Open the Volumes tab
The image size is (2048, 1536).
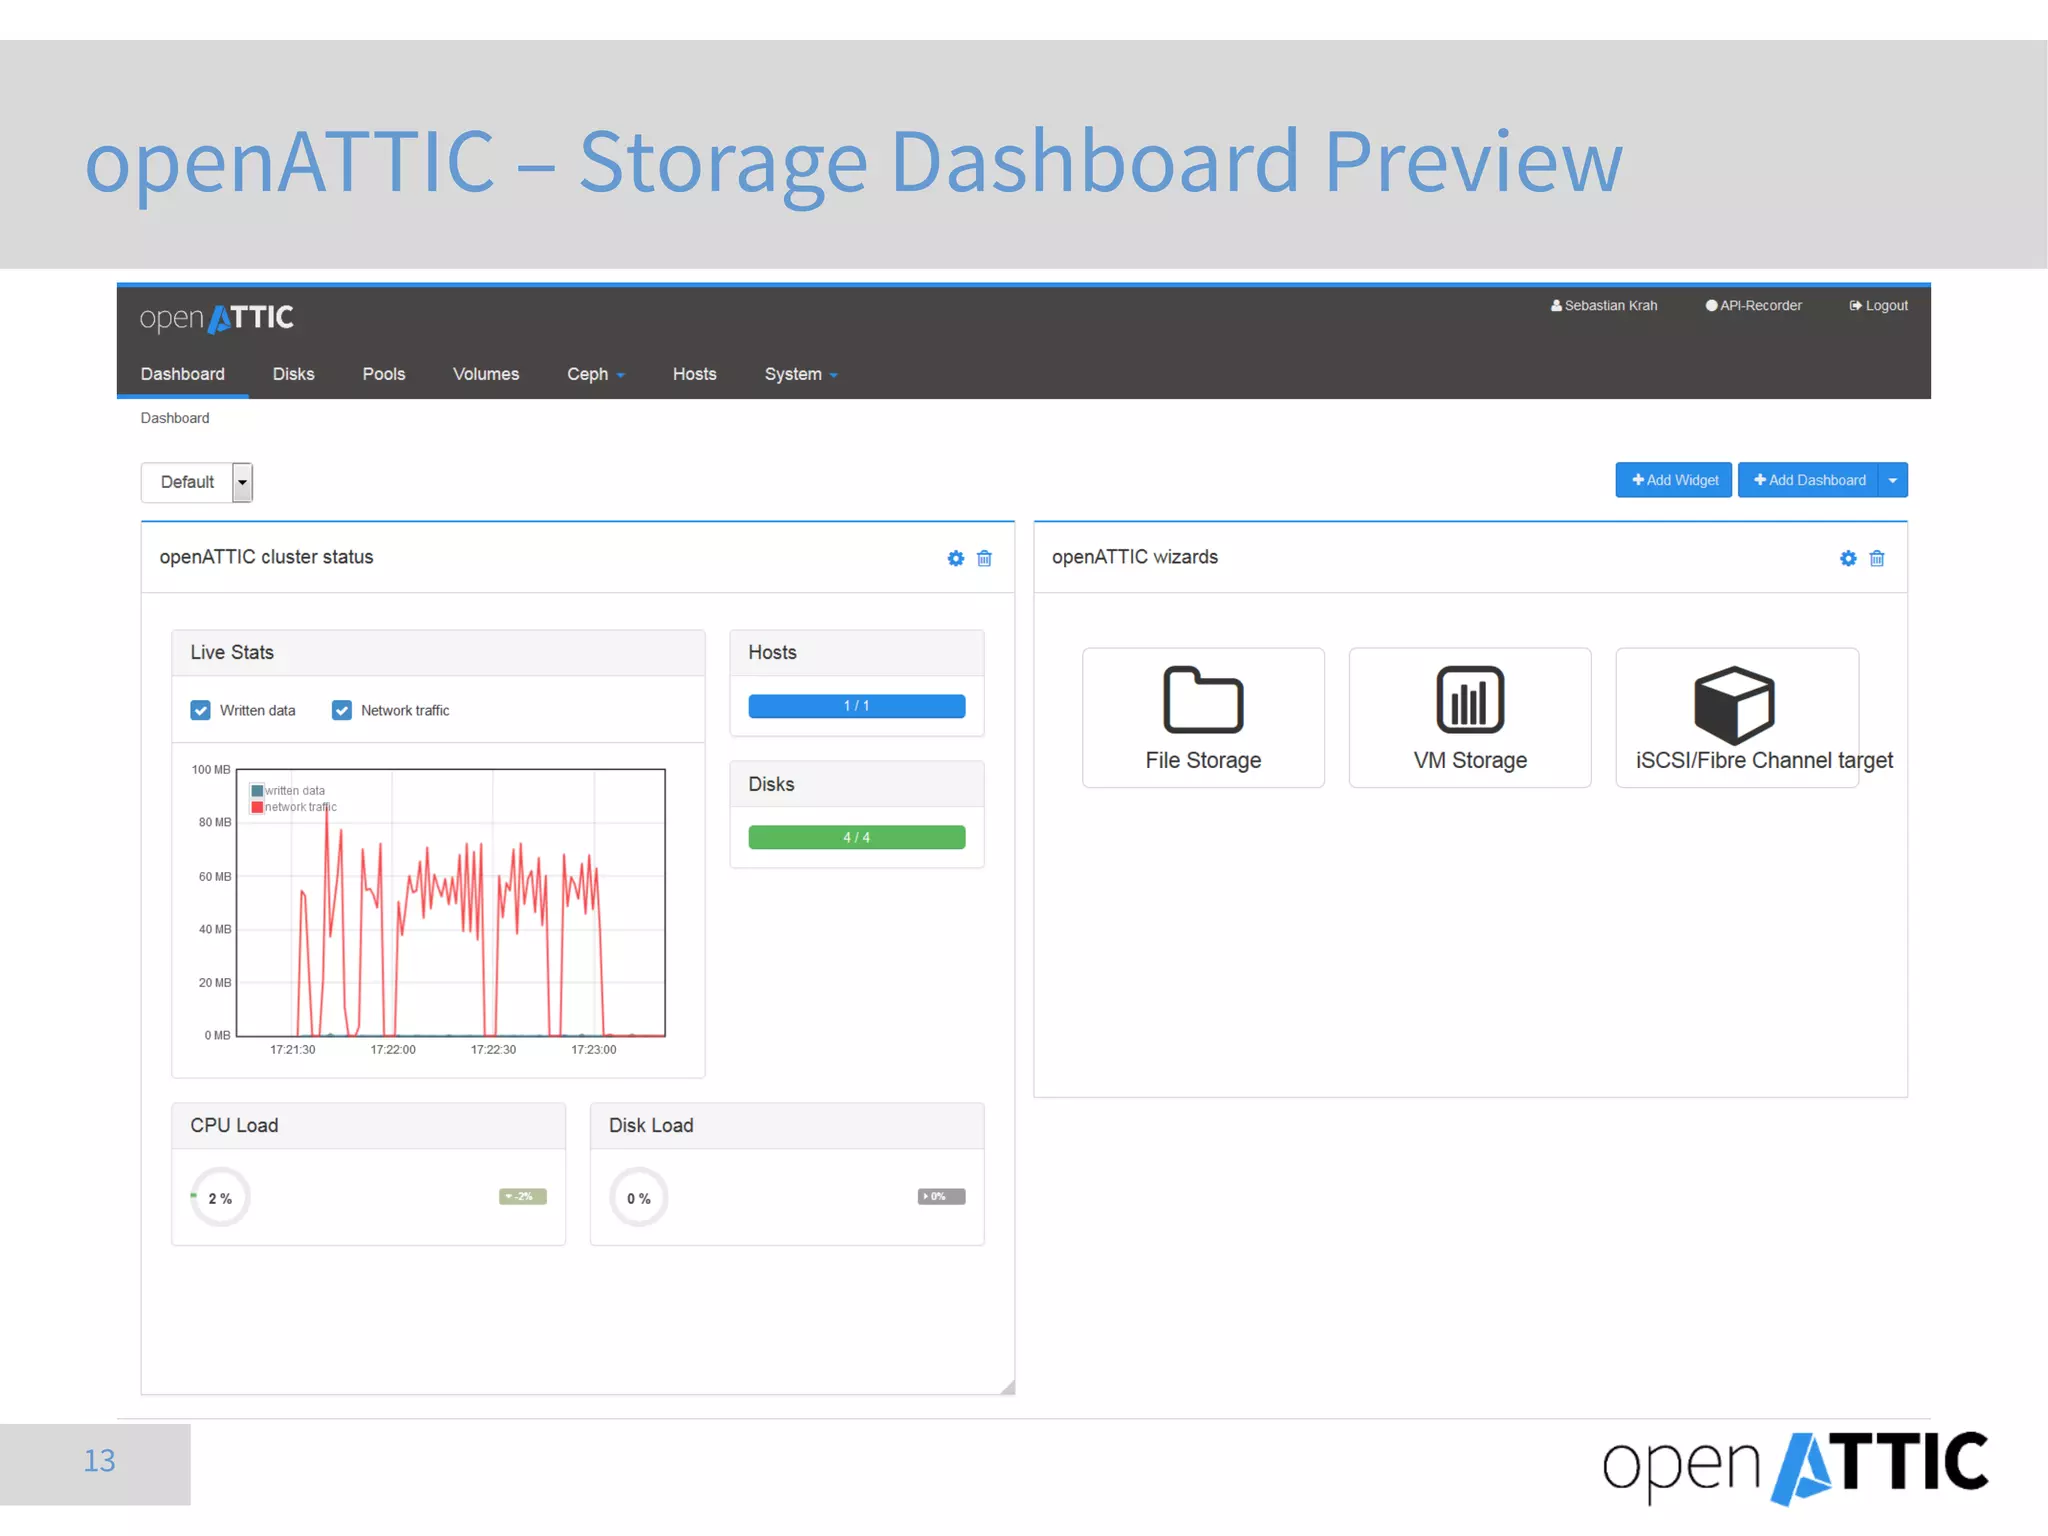(486, 374)
